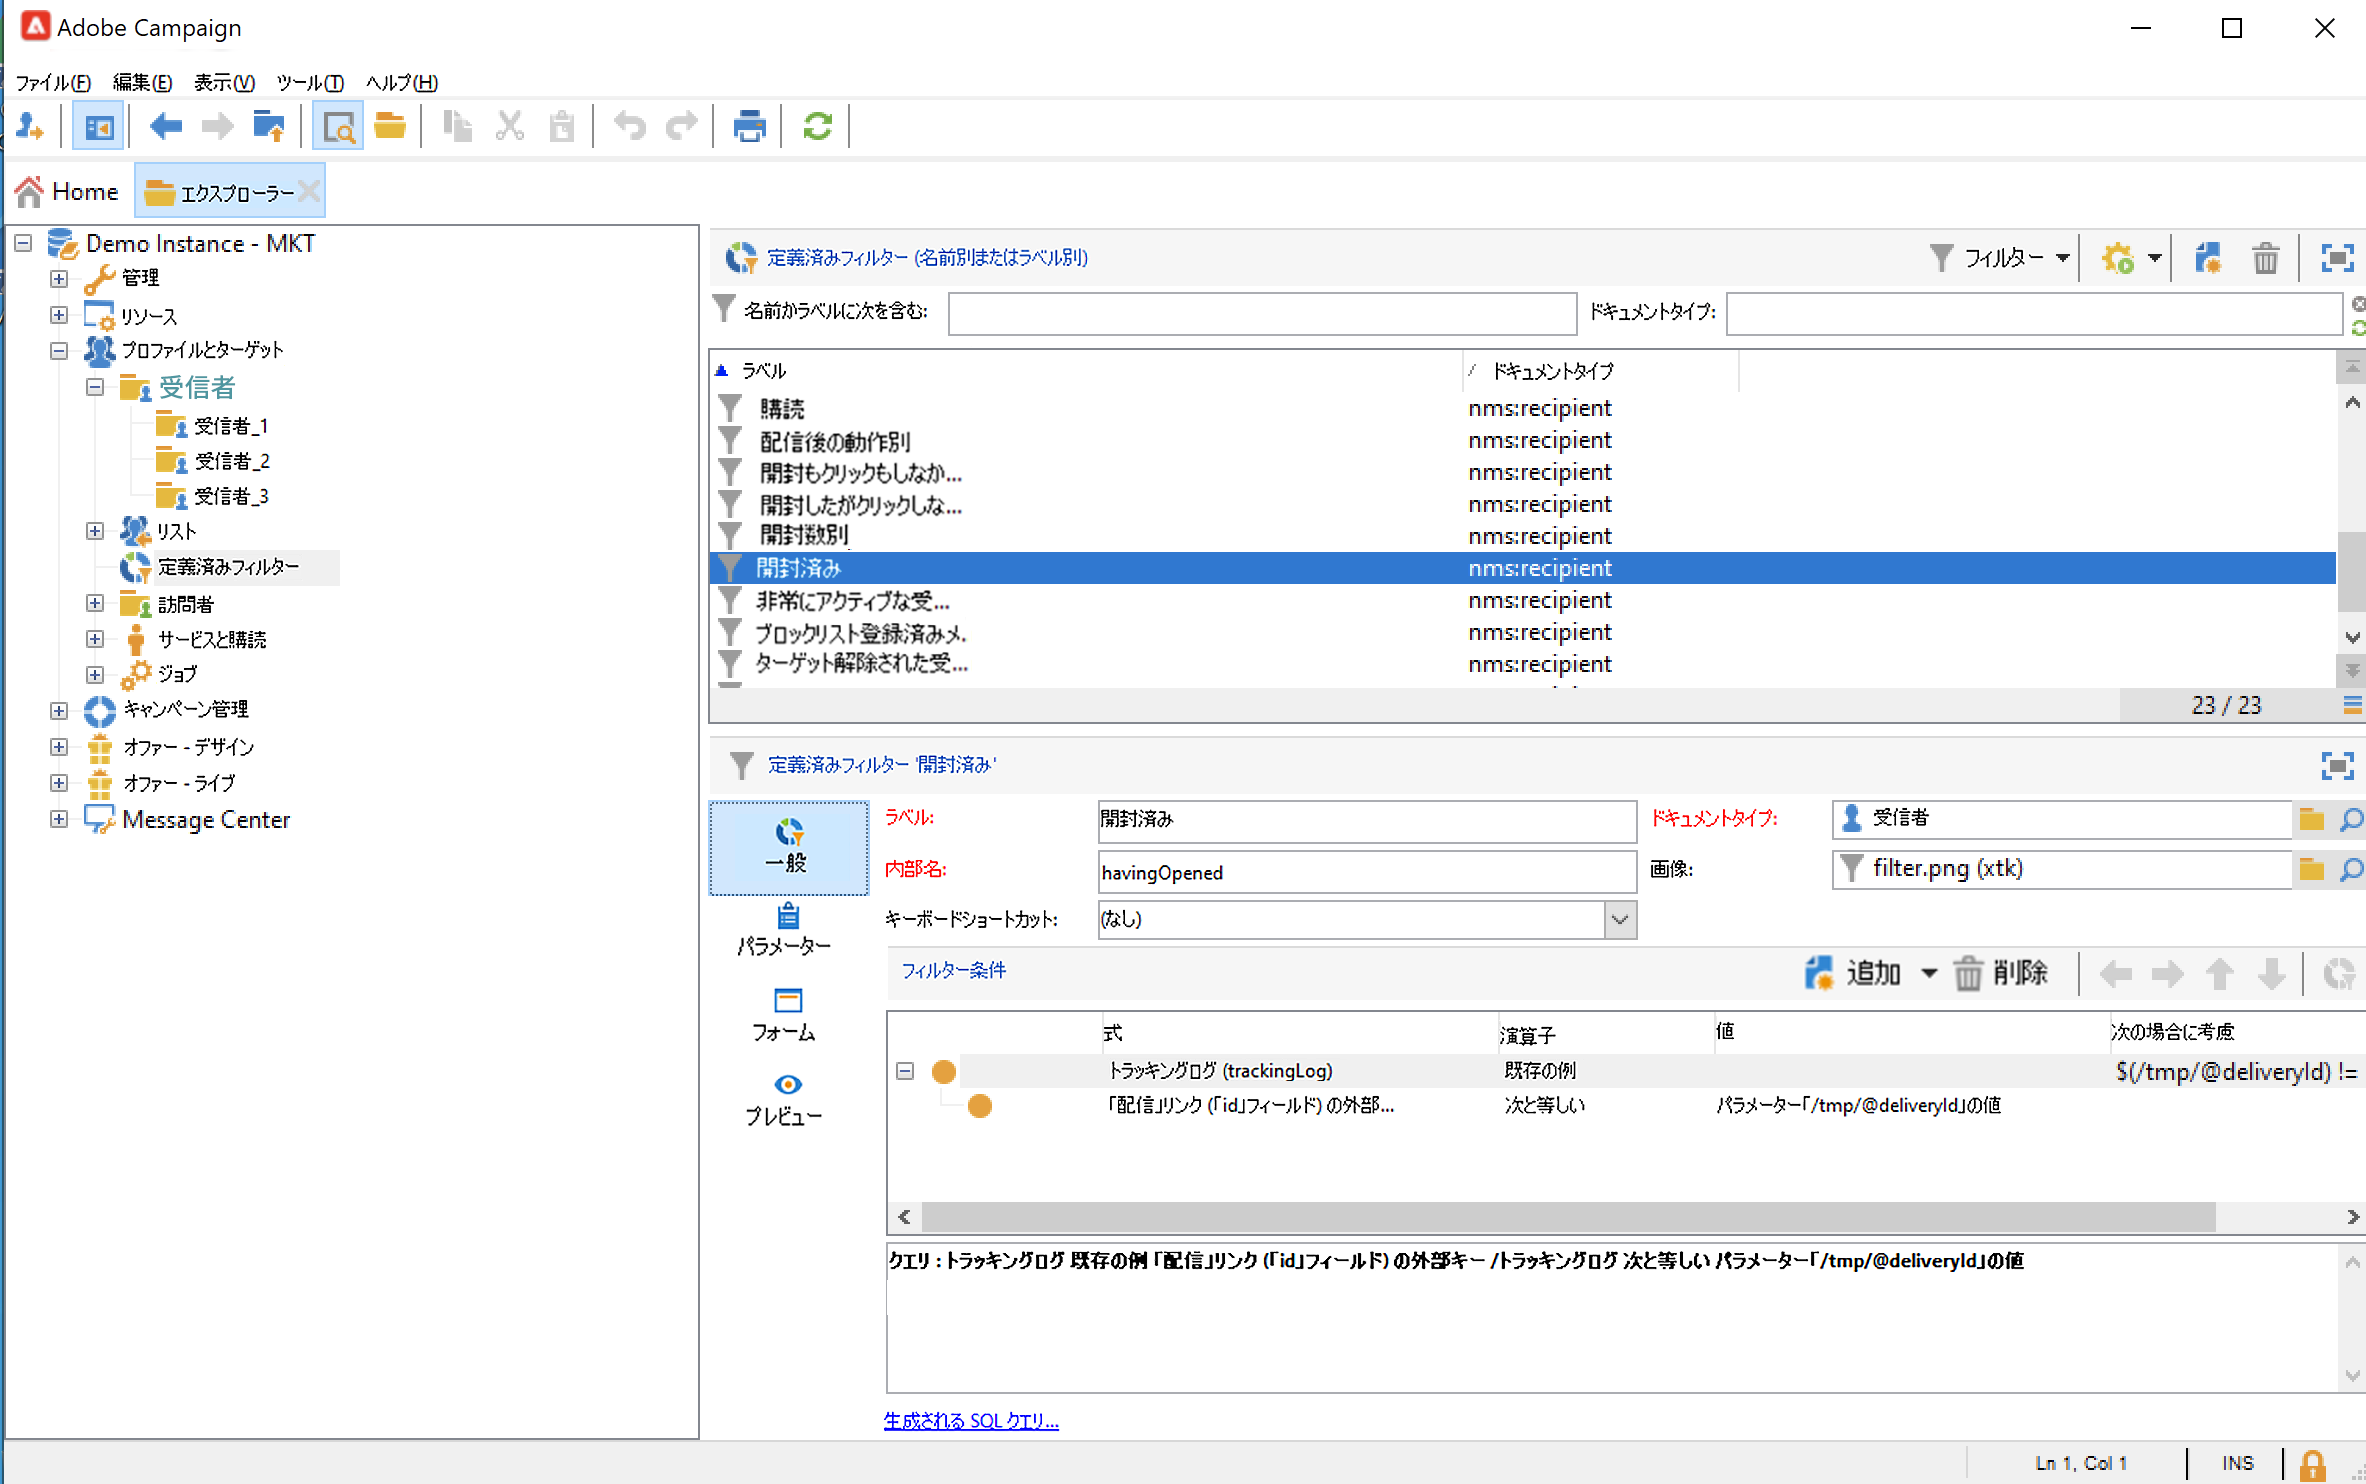2366x1484 pixels.
Task: Click the folder icon next to filter.png image field
Action: [x=2311, y=869]
